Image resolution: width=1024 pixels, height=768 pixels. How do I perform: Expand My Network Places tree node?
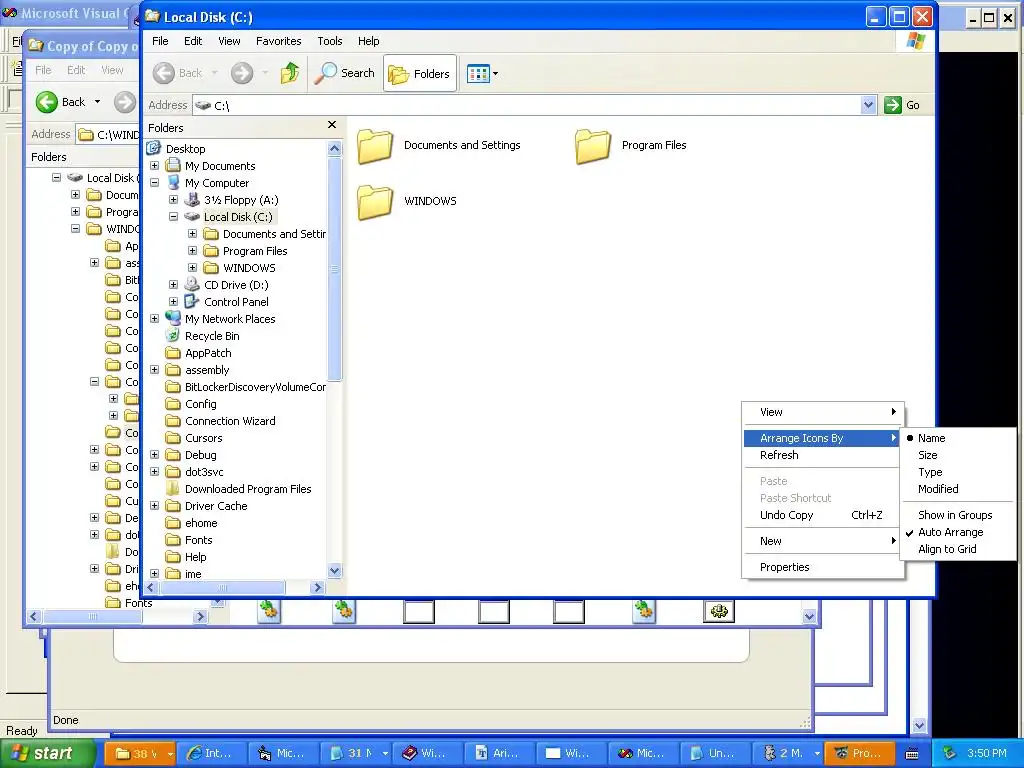pyautogui.click(x=155, y=319)
